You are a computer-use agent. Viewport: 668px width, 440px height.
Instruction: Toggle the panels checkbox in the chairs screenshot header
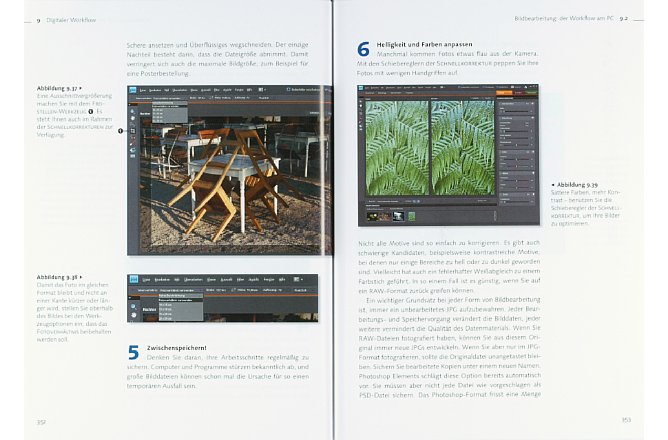pyautogui.click(x=288, y=89)
